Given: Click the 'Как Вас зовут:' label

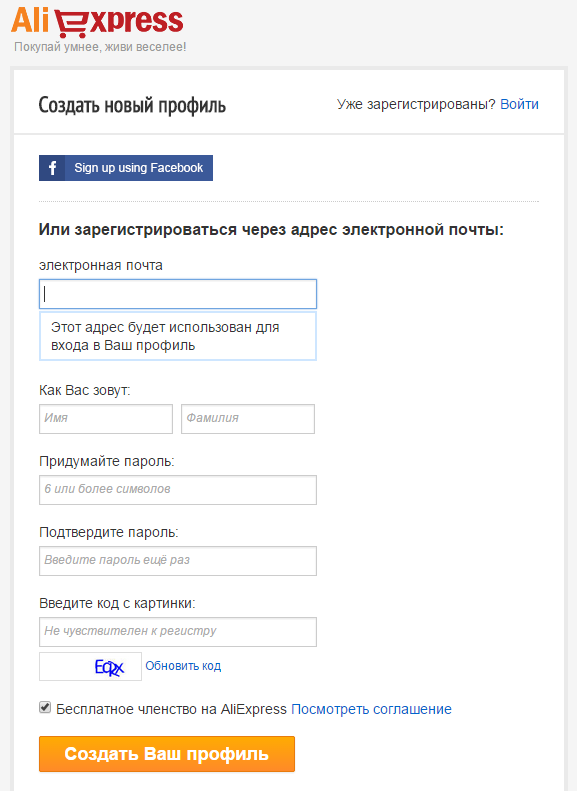Looking at the screenshot, I should [85, 390].
